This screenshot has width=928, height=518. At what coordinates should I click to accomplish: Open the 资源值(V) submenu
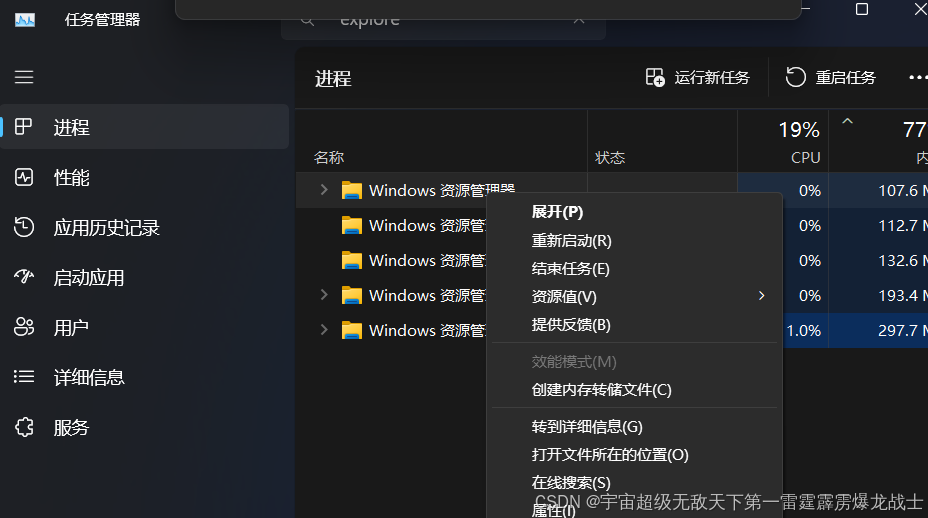tap(634, 297)
